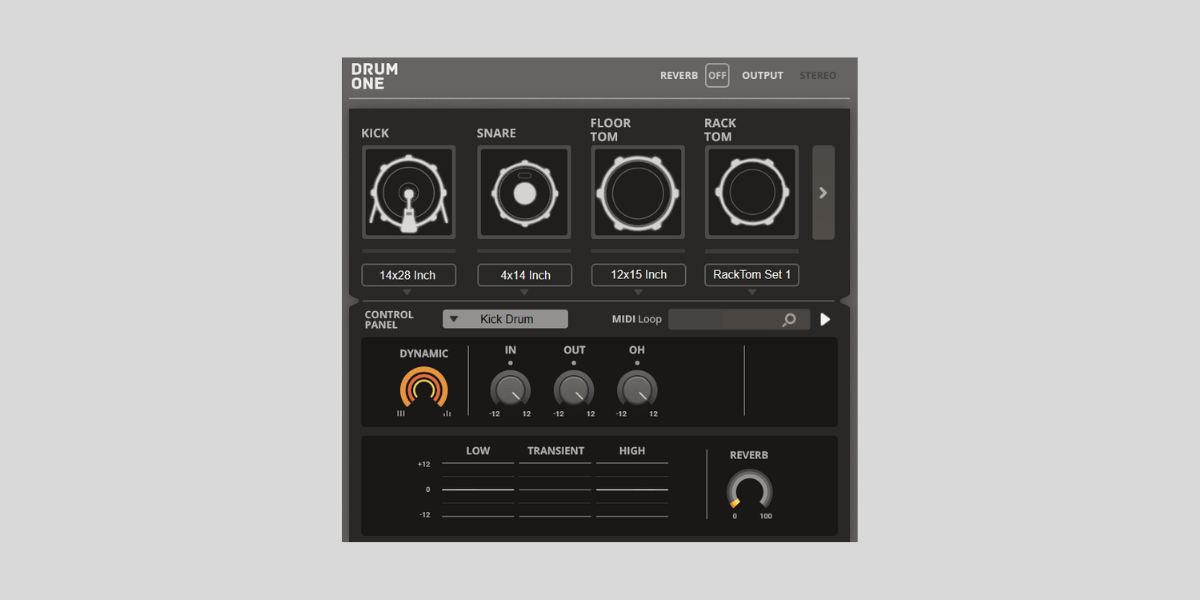1200x600 pixels.
Task: Open the 4x14 Inch snare size dropdown
Action: [x=524, y=275]
